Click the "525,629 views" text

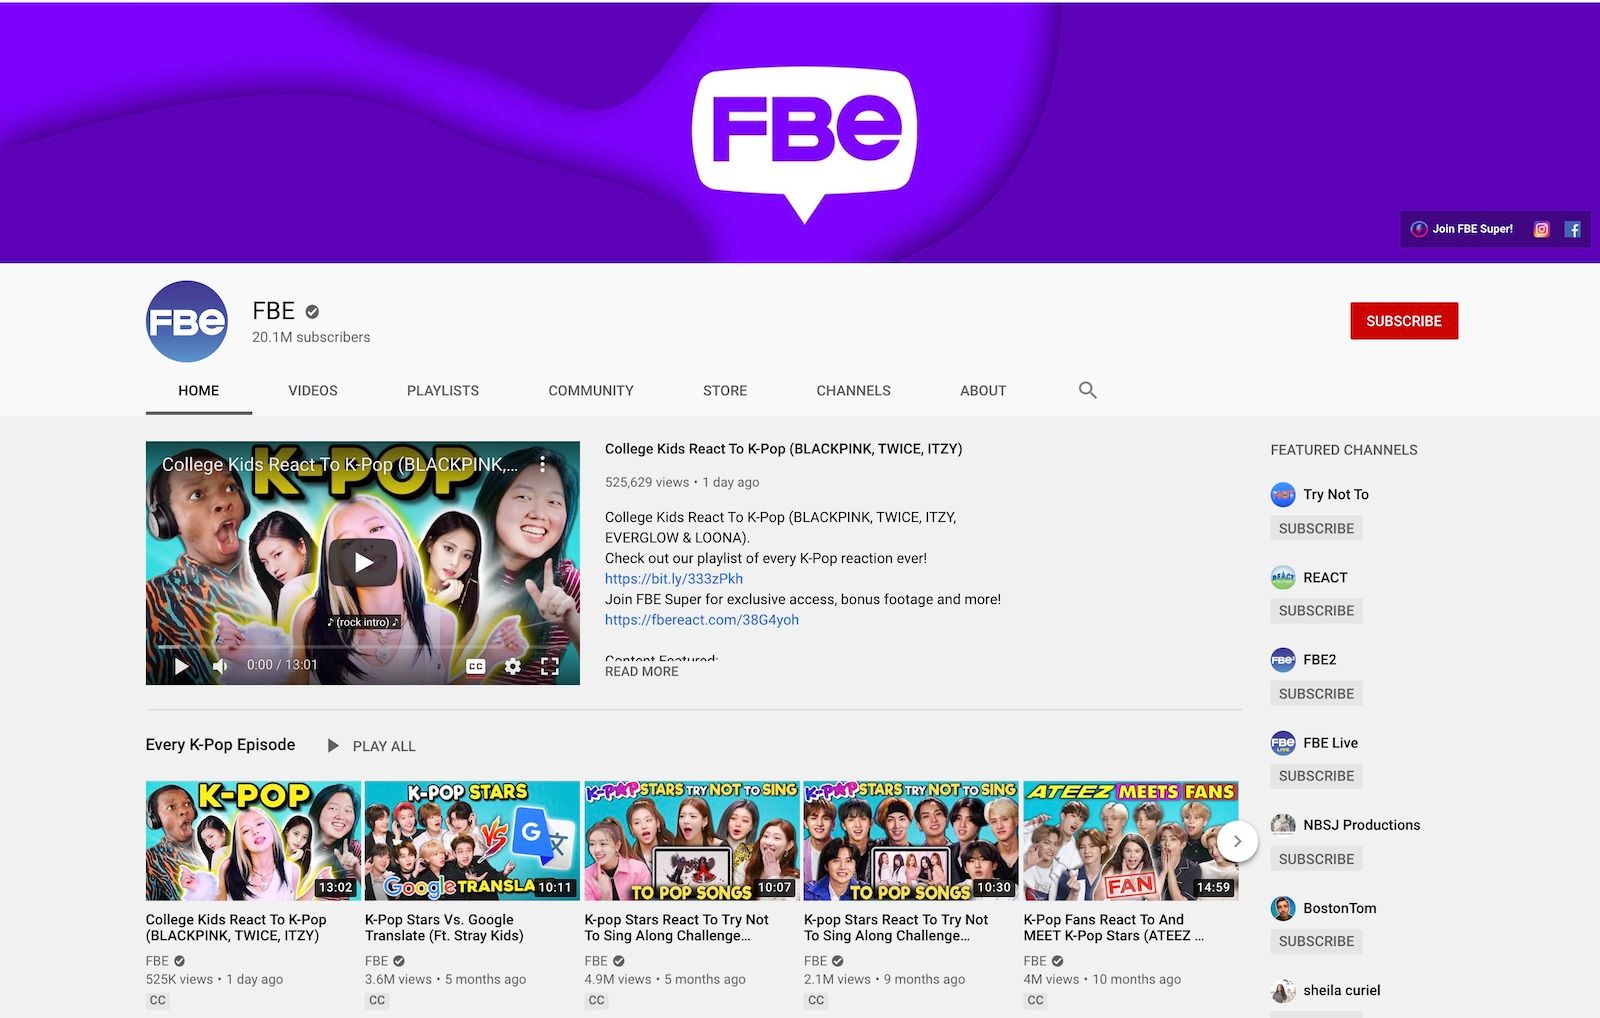point(647,482)
